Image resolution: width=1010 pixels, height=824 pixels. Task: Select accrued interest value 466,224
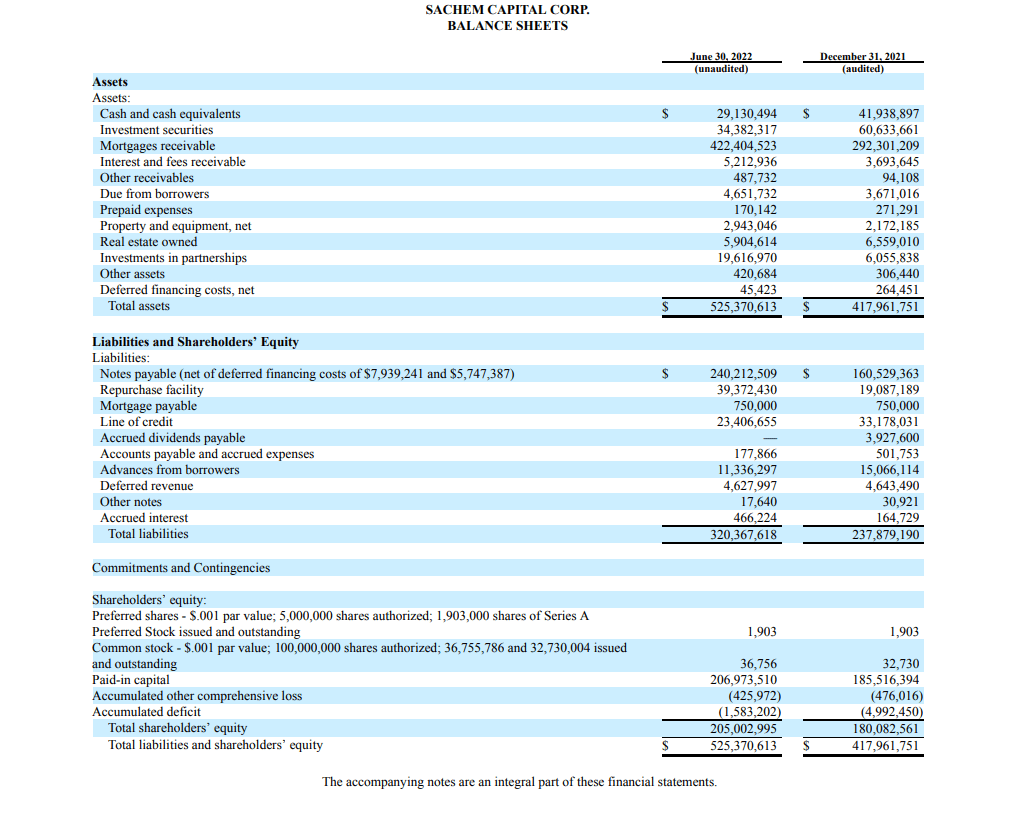pos(755,518)
